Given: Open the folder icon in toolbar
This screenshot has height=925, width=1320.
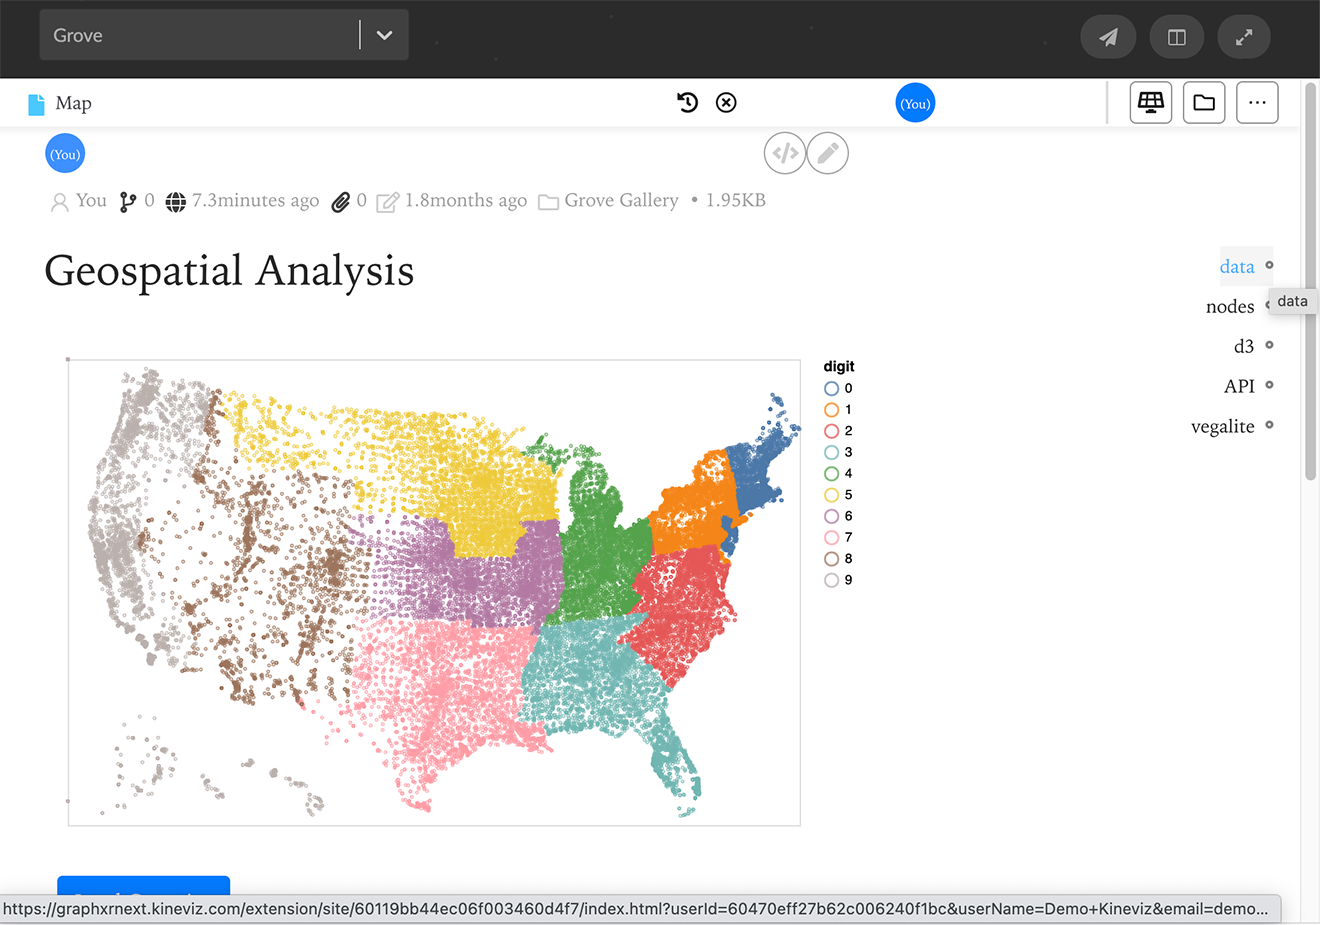Looking at the screenshot, I should pos(1203,102).
